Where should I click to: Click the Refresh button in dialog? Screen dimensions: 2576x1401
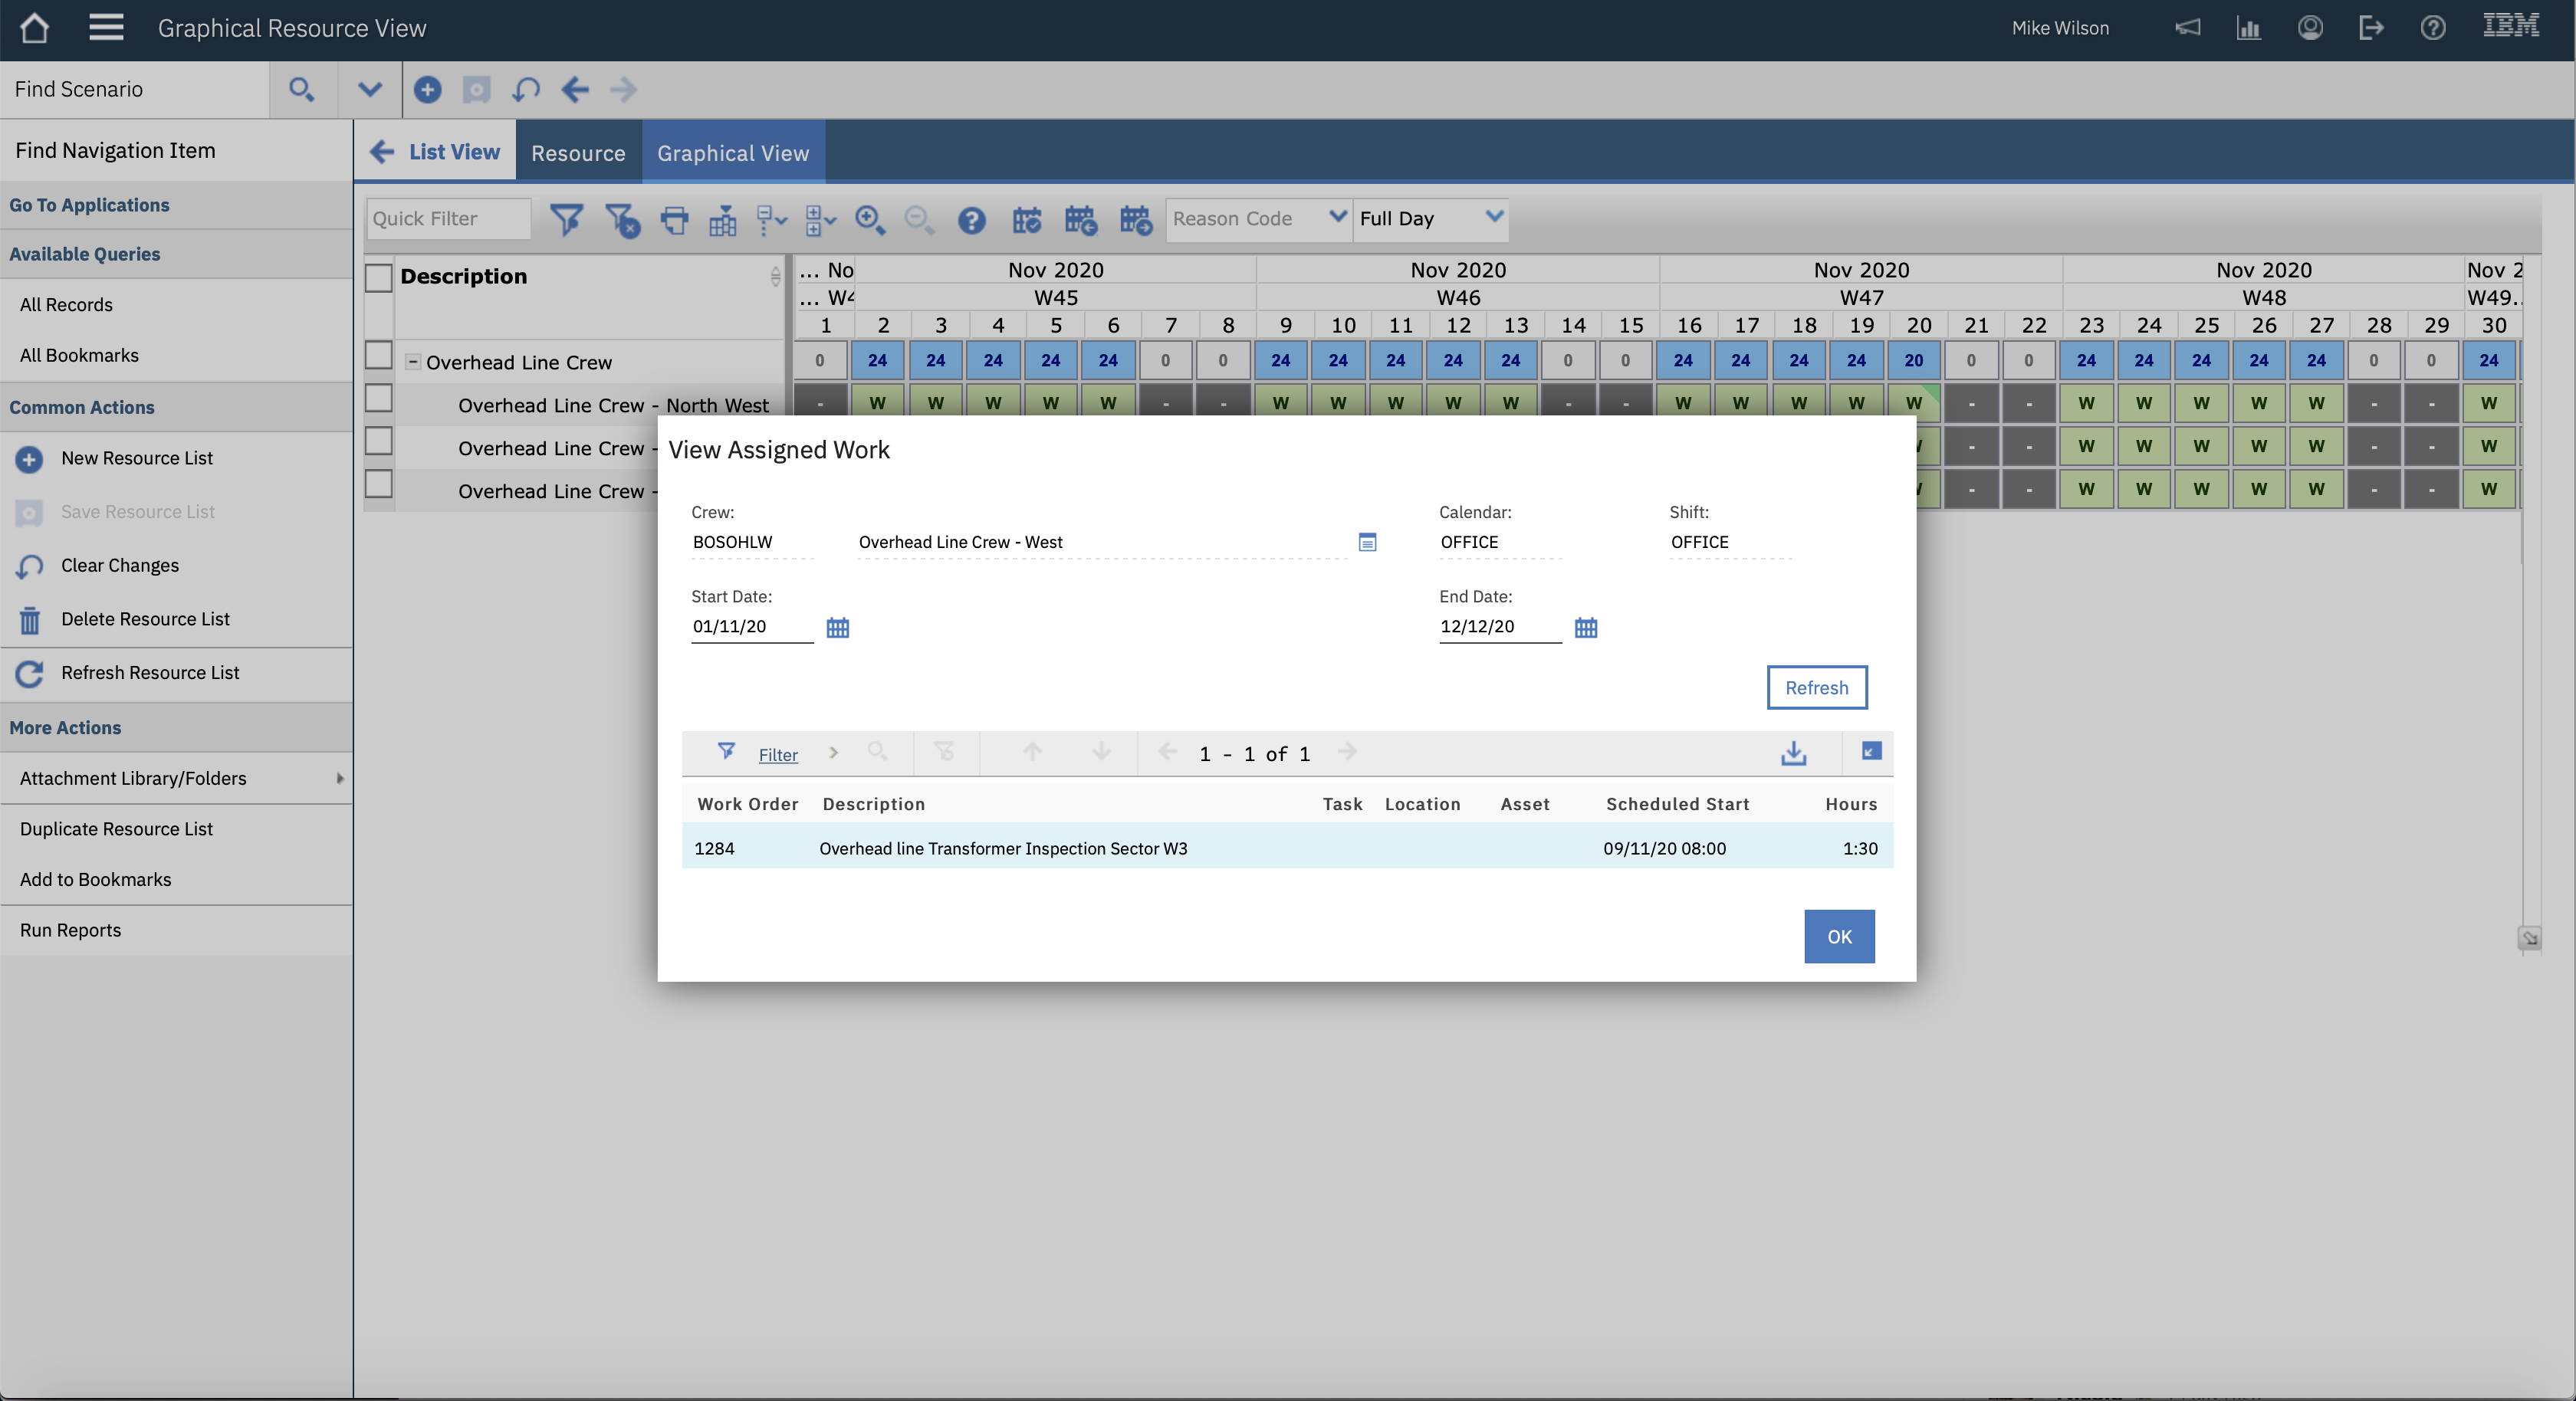(x=1815, y=688)
